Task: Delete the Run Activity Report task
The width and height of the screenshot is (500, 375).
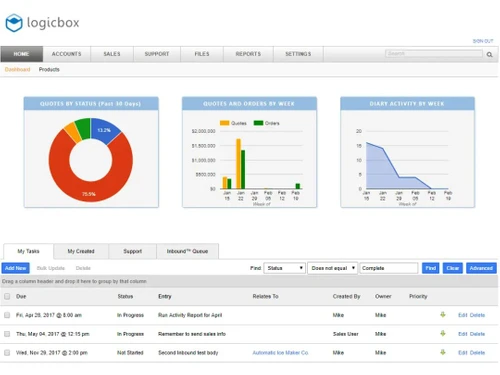Action: click(477, 315)
